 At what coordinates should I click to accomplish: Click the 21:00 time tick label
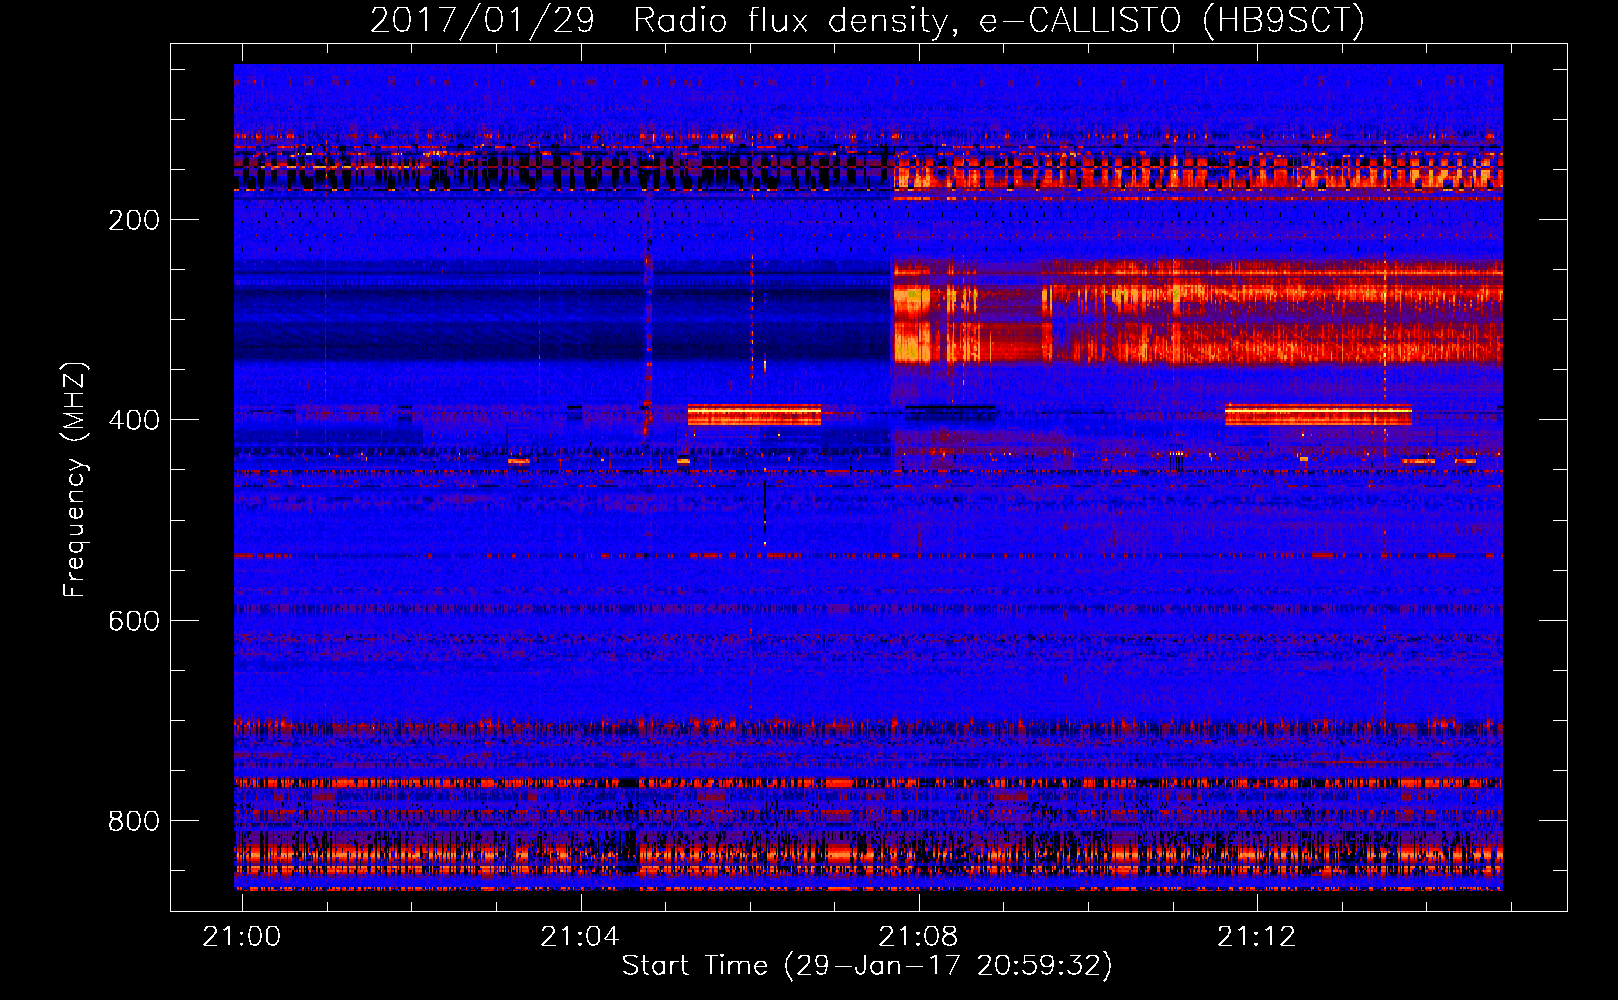coord(242,937)
